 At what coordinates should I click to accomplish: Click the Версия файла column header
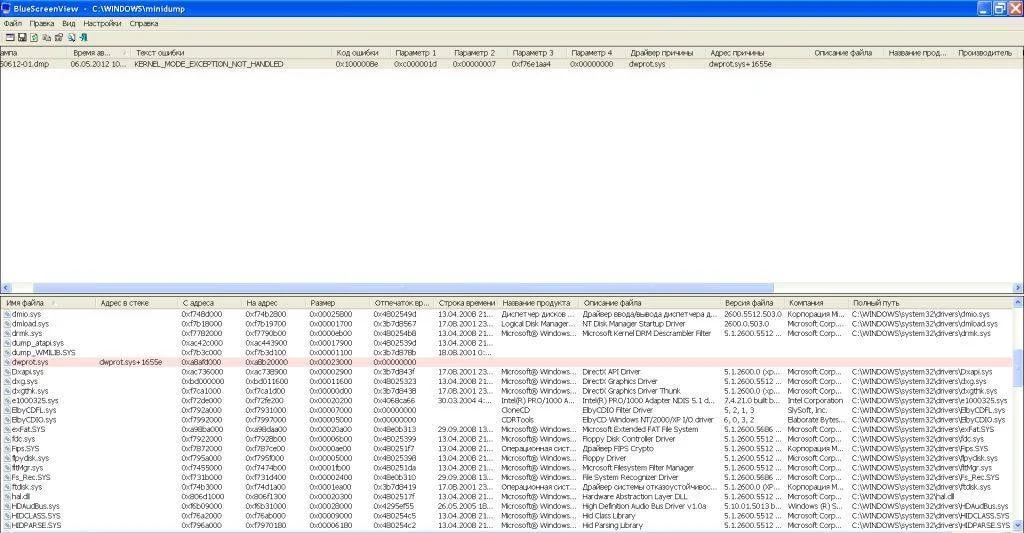coord(752,303)
